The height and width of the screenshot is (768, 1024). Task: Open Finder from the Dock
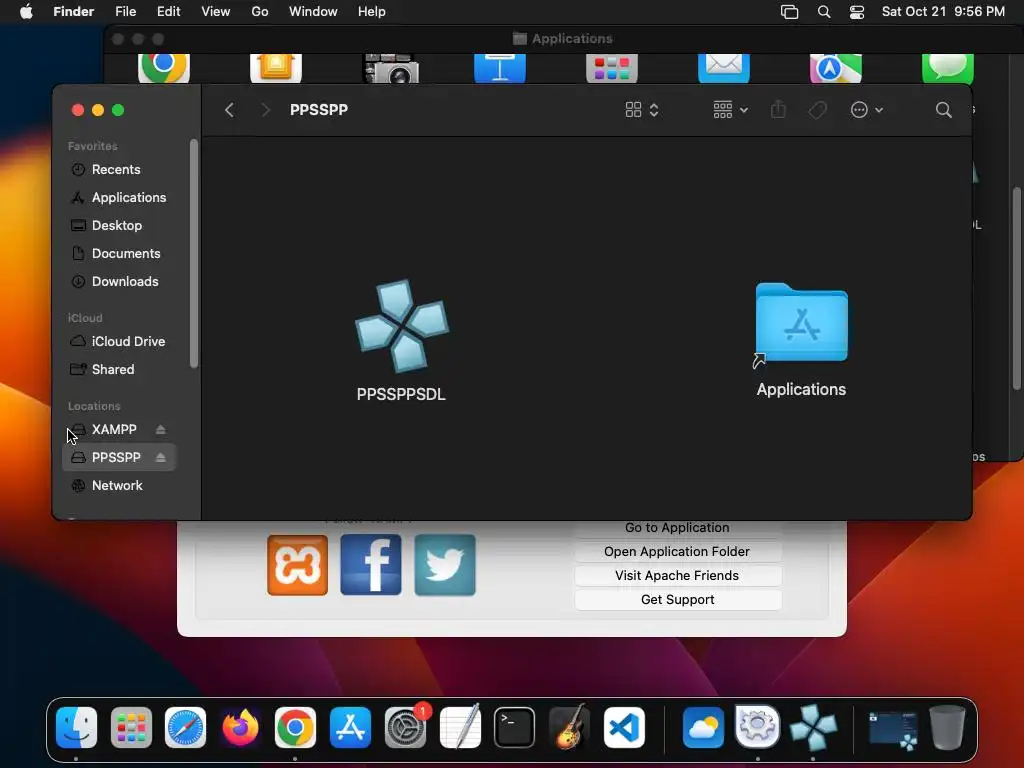[76, 727]
